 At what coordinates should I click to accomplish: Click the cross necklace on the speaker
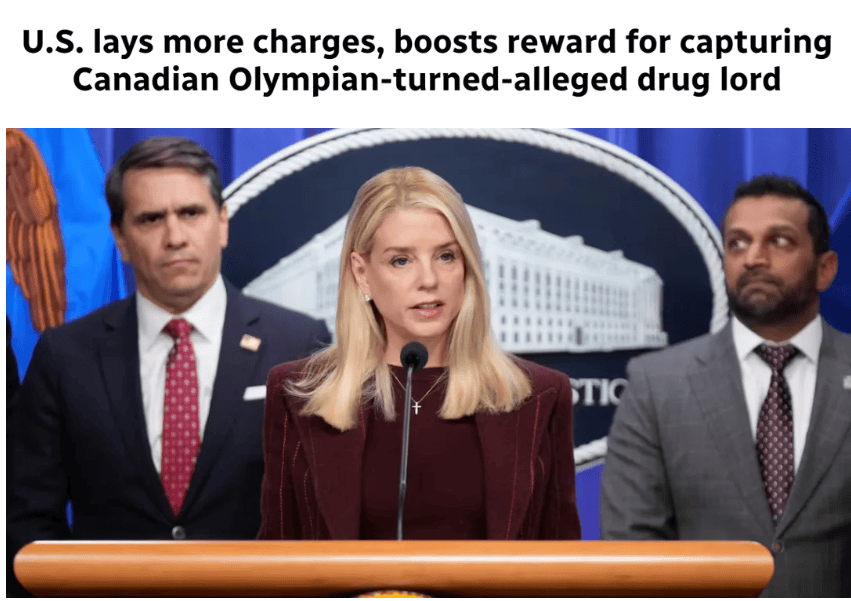(416, 407)
